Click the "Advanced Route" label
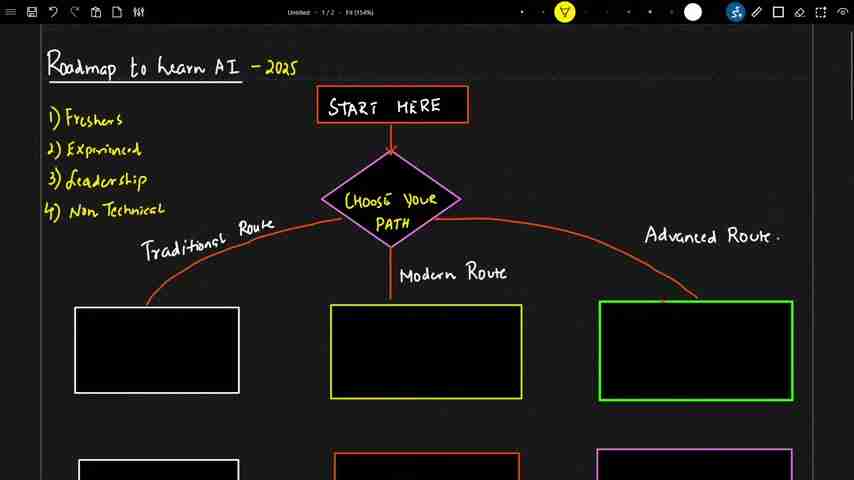Screen dimensions: 854x480 tap(712, 235)
